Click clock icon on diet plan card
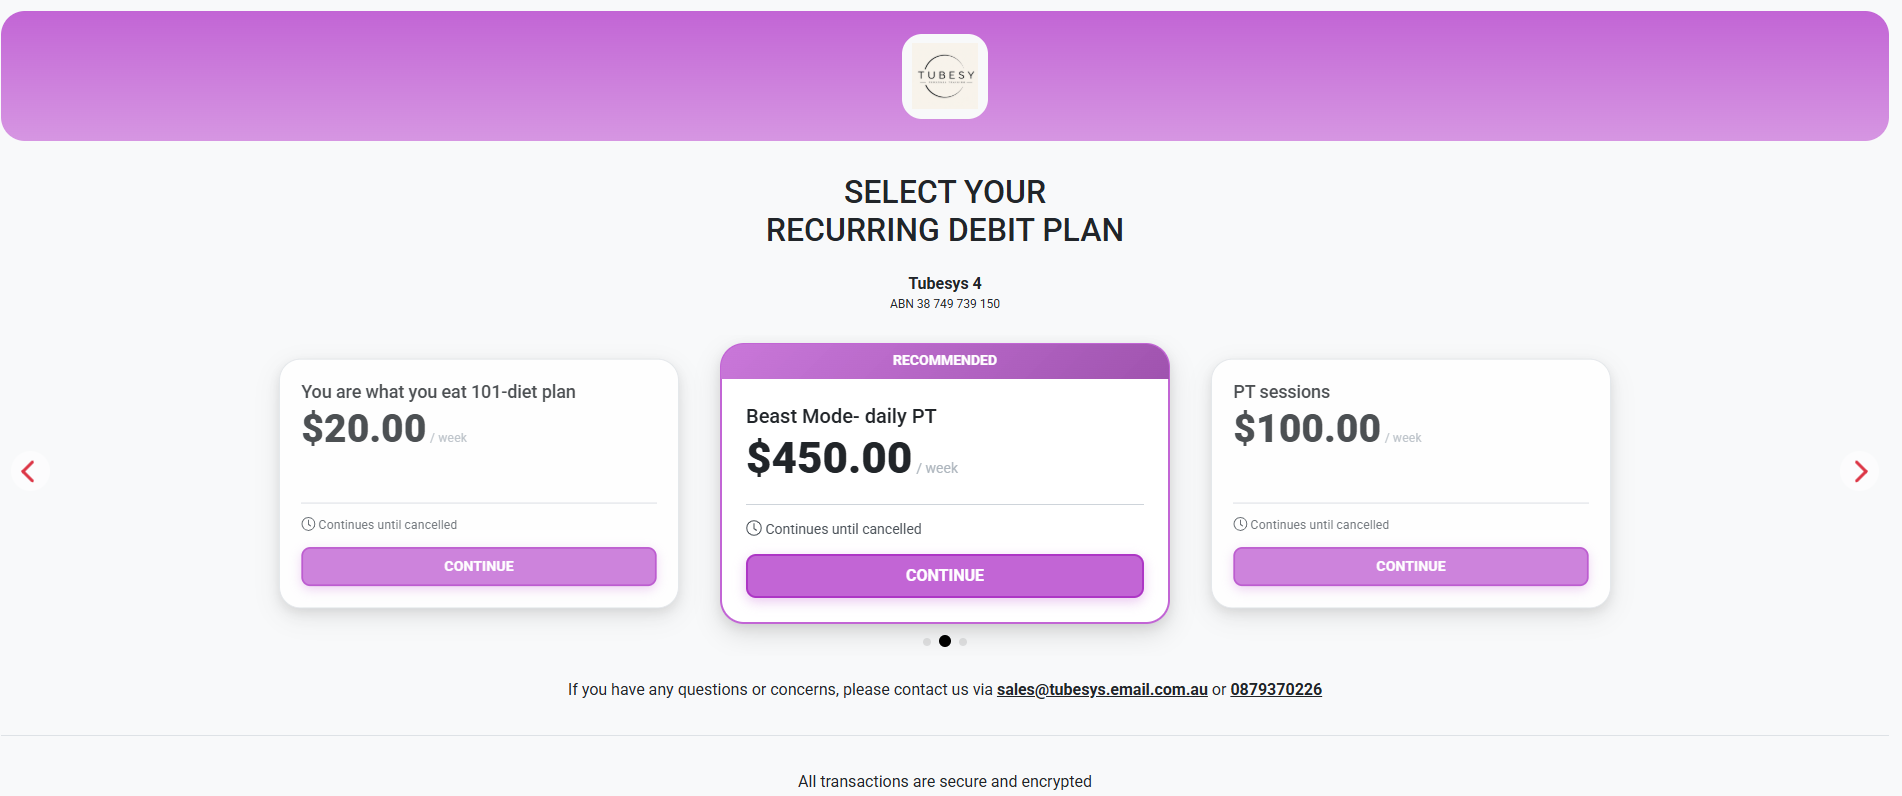1902x796 pixels. (308, 524)
